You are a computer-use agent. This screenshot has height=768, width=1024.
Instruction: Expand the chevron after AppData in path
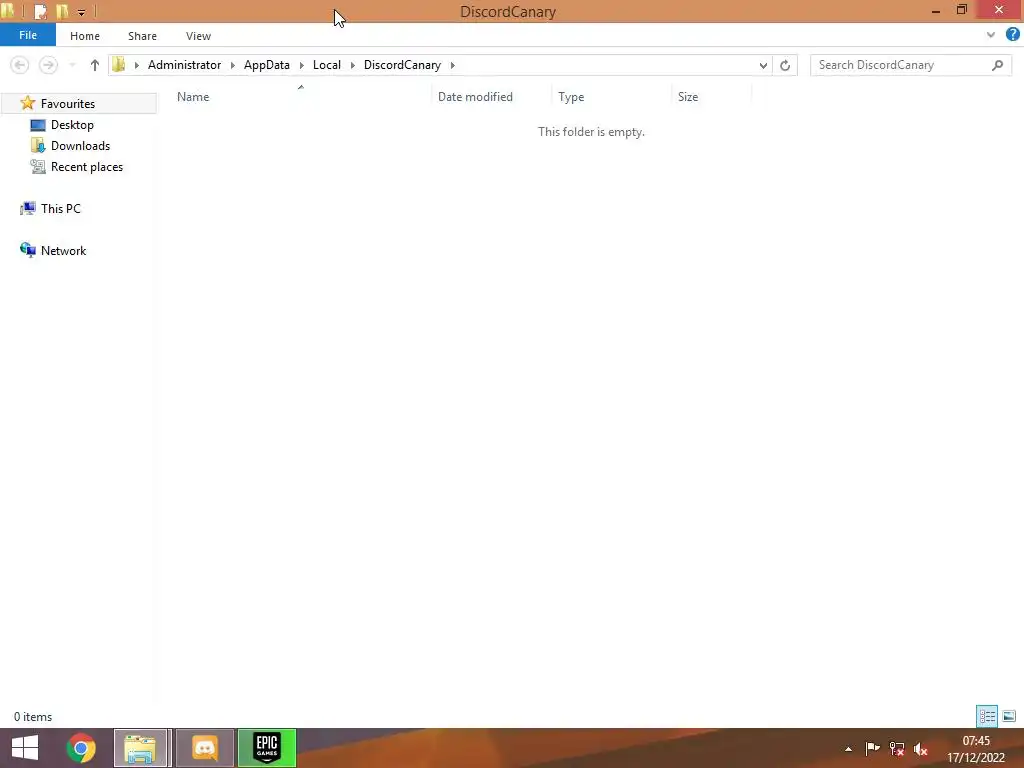[302, 65]
